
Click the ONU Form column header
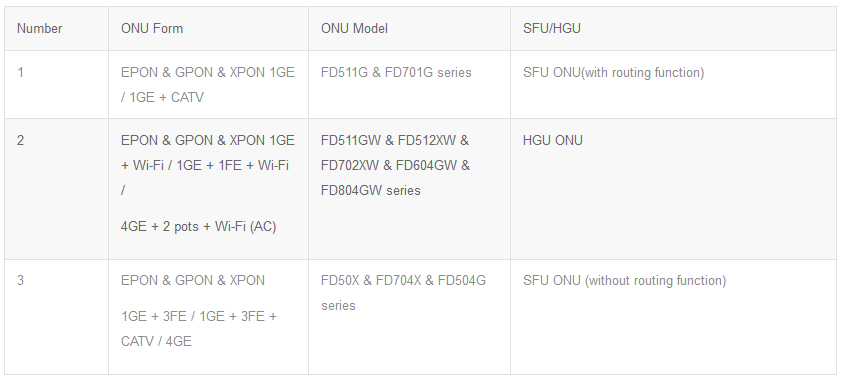[x=208, y=29]
